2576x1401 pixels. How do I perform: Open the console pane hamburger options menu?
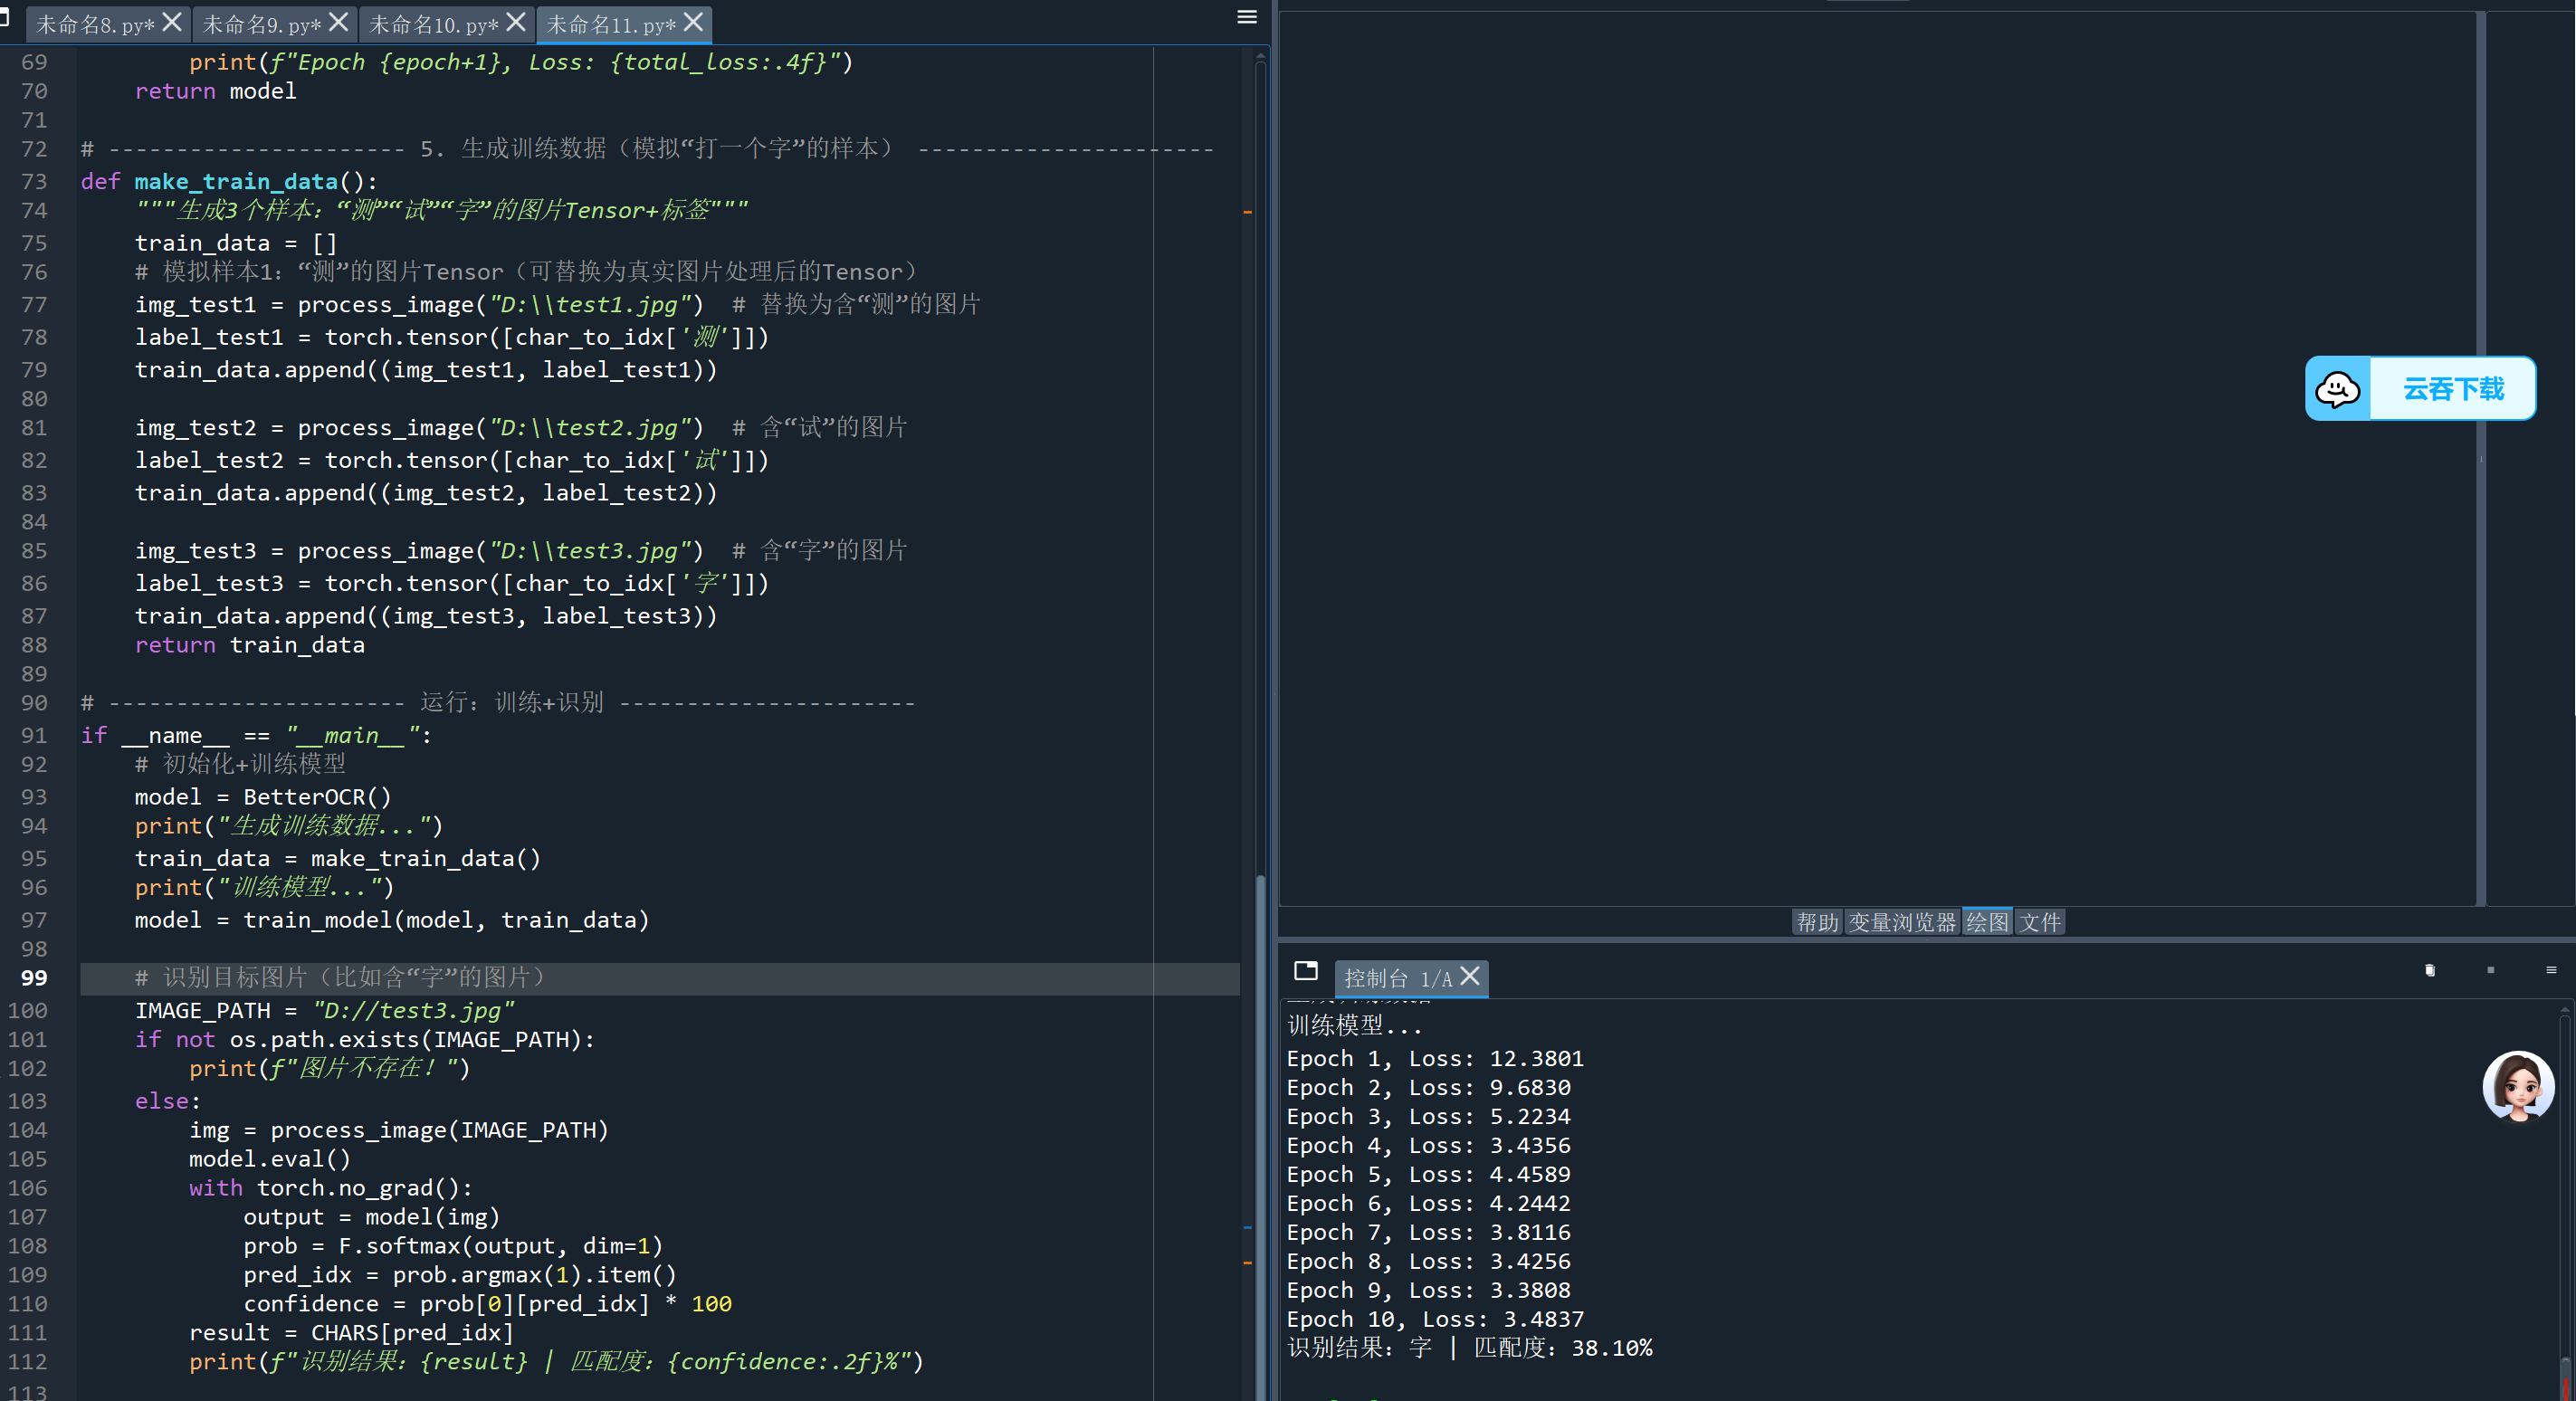(2551, 970)
